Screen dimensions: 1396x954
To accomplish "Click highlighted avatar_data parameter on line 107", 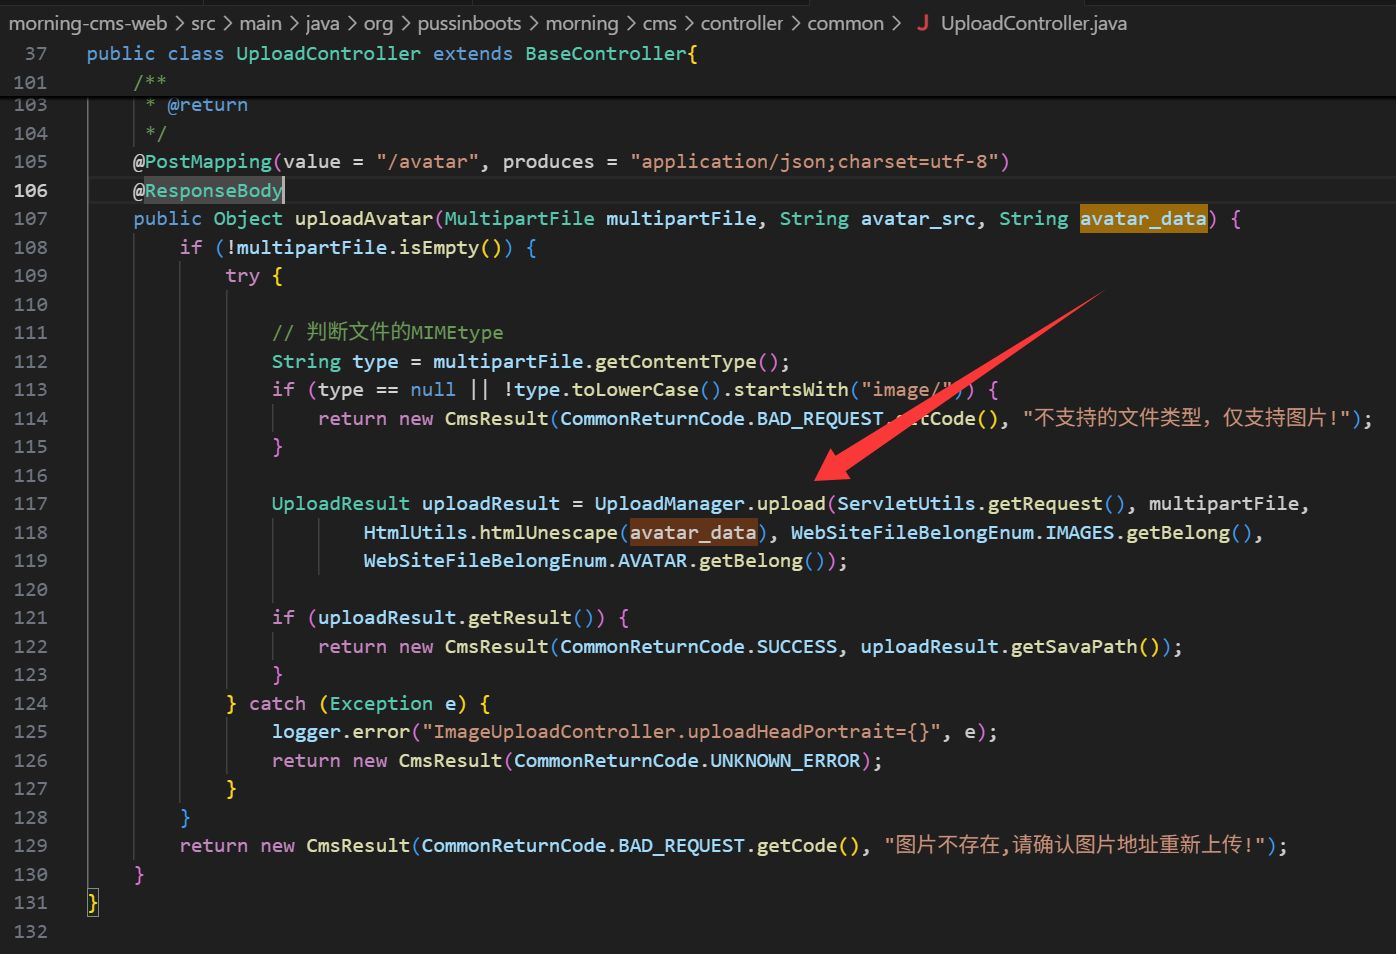I will coord(1142,219).
